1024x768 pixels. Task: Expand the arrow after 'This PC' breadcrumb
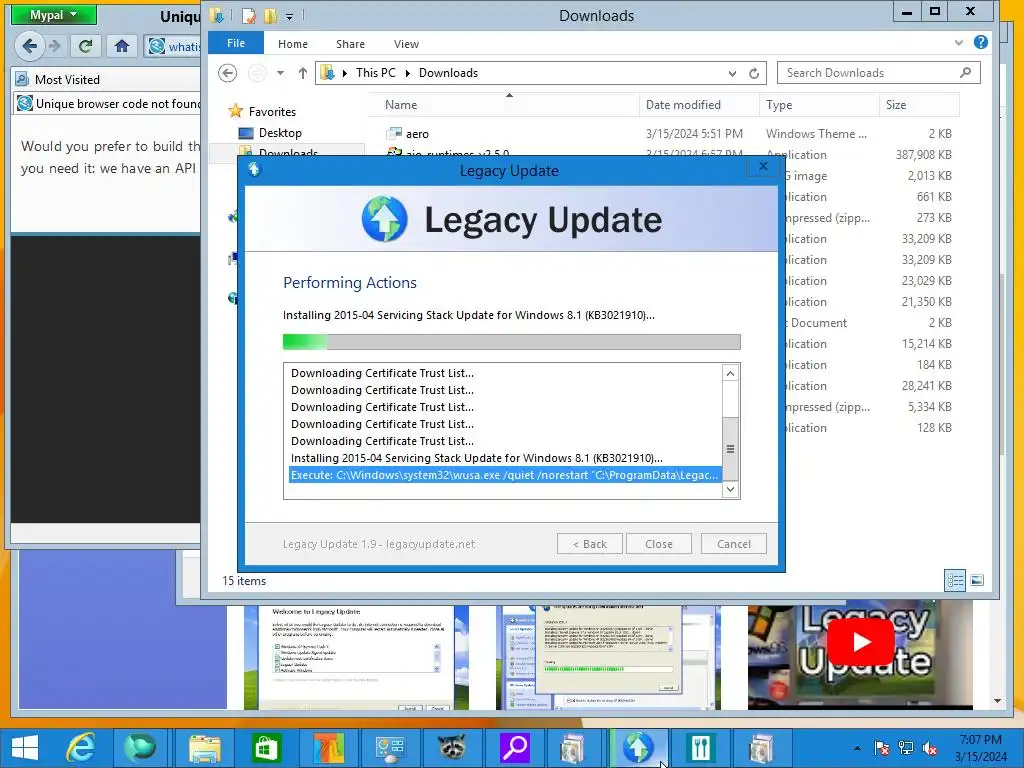point(408,73)
